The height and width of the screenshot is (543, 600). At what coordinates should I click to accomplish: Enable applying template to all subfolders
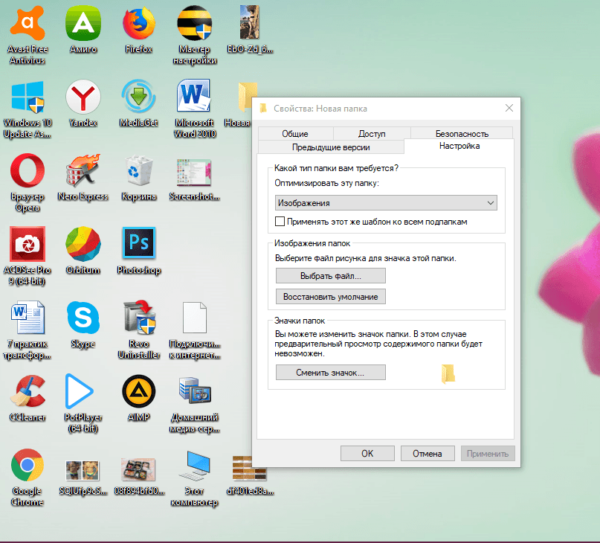tap(280, 222)
